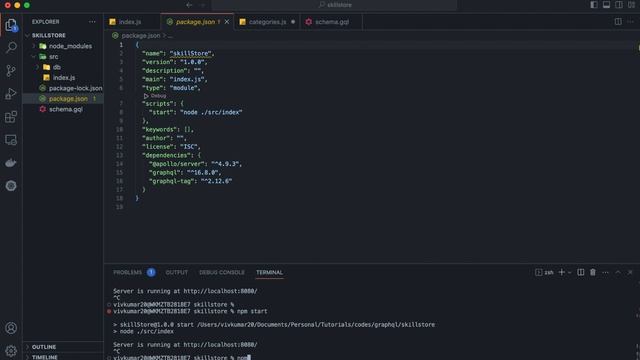Maximize the panel size with chevron
This screenshot has height=360, width=640.
tap(618, 272)
